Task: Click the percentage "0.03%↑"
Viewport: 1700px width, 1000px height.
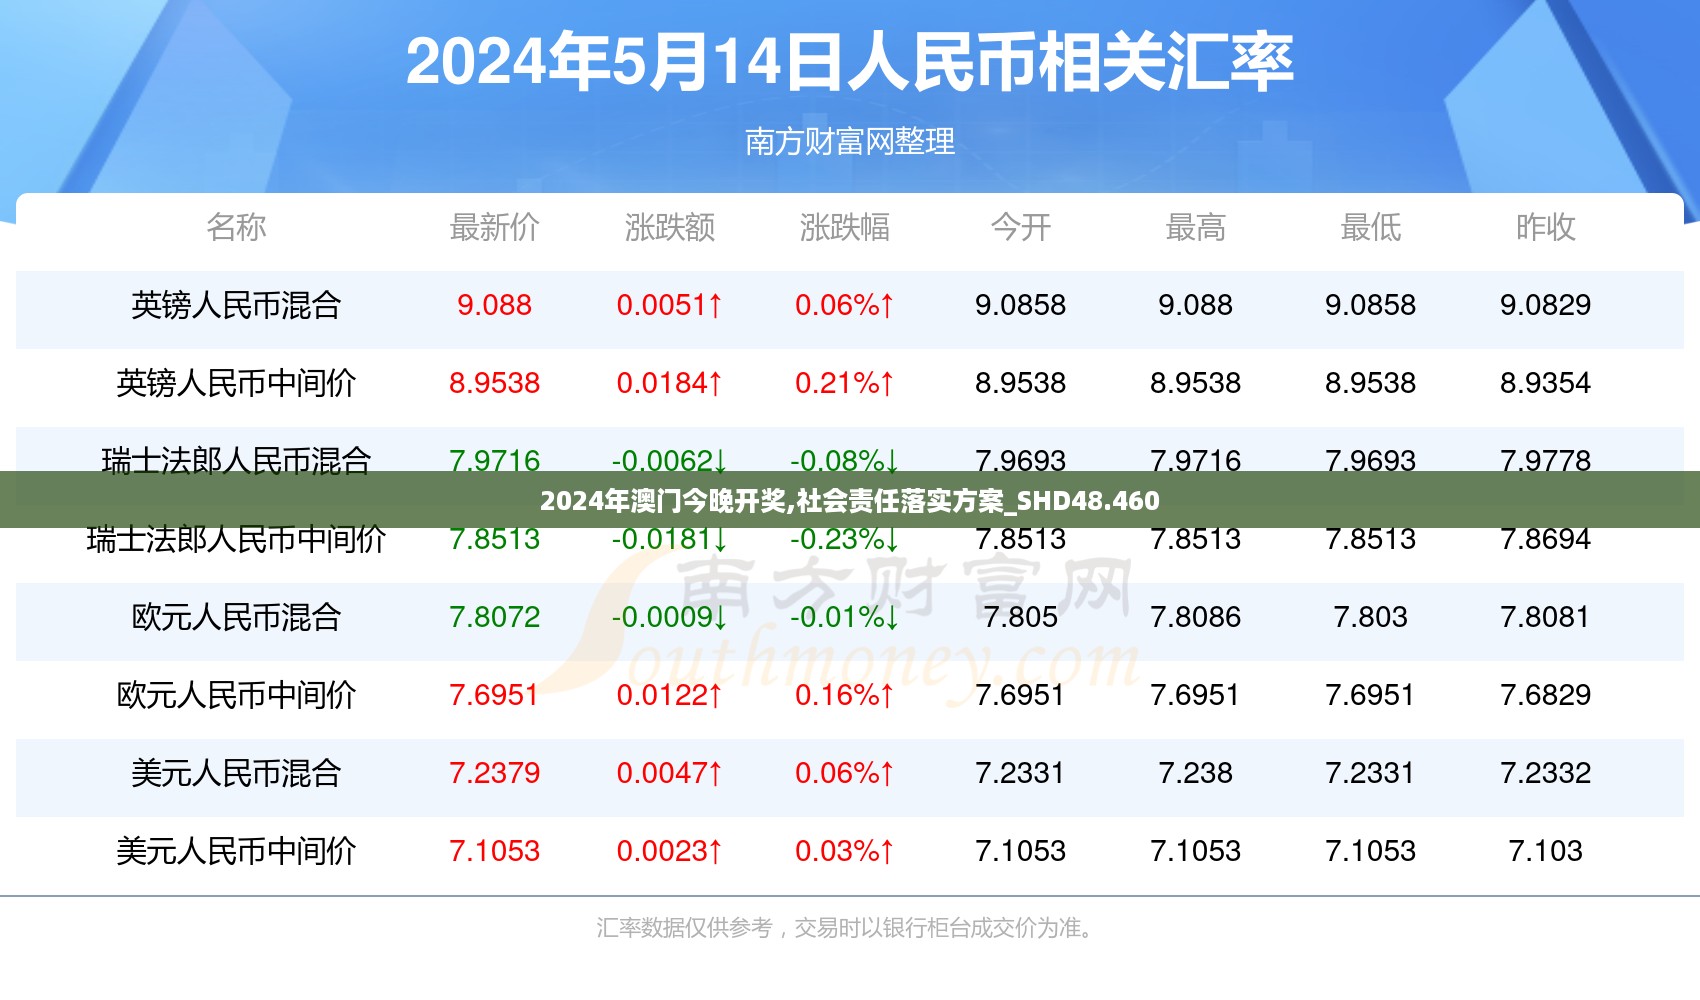Action: 845,851
